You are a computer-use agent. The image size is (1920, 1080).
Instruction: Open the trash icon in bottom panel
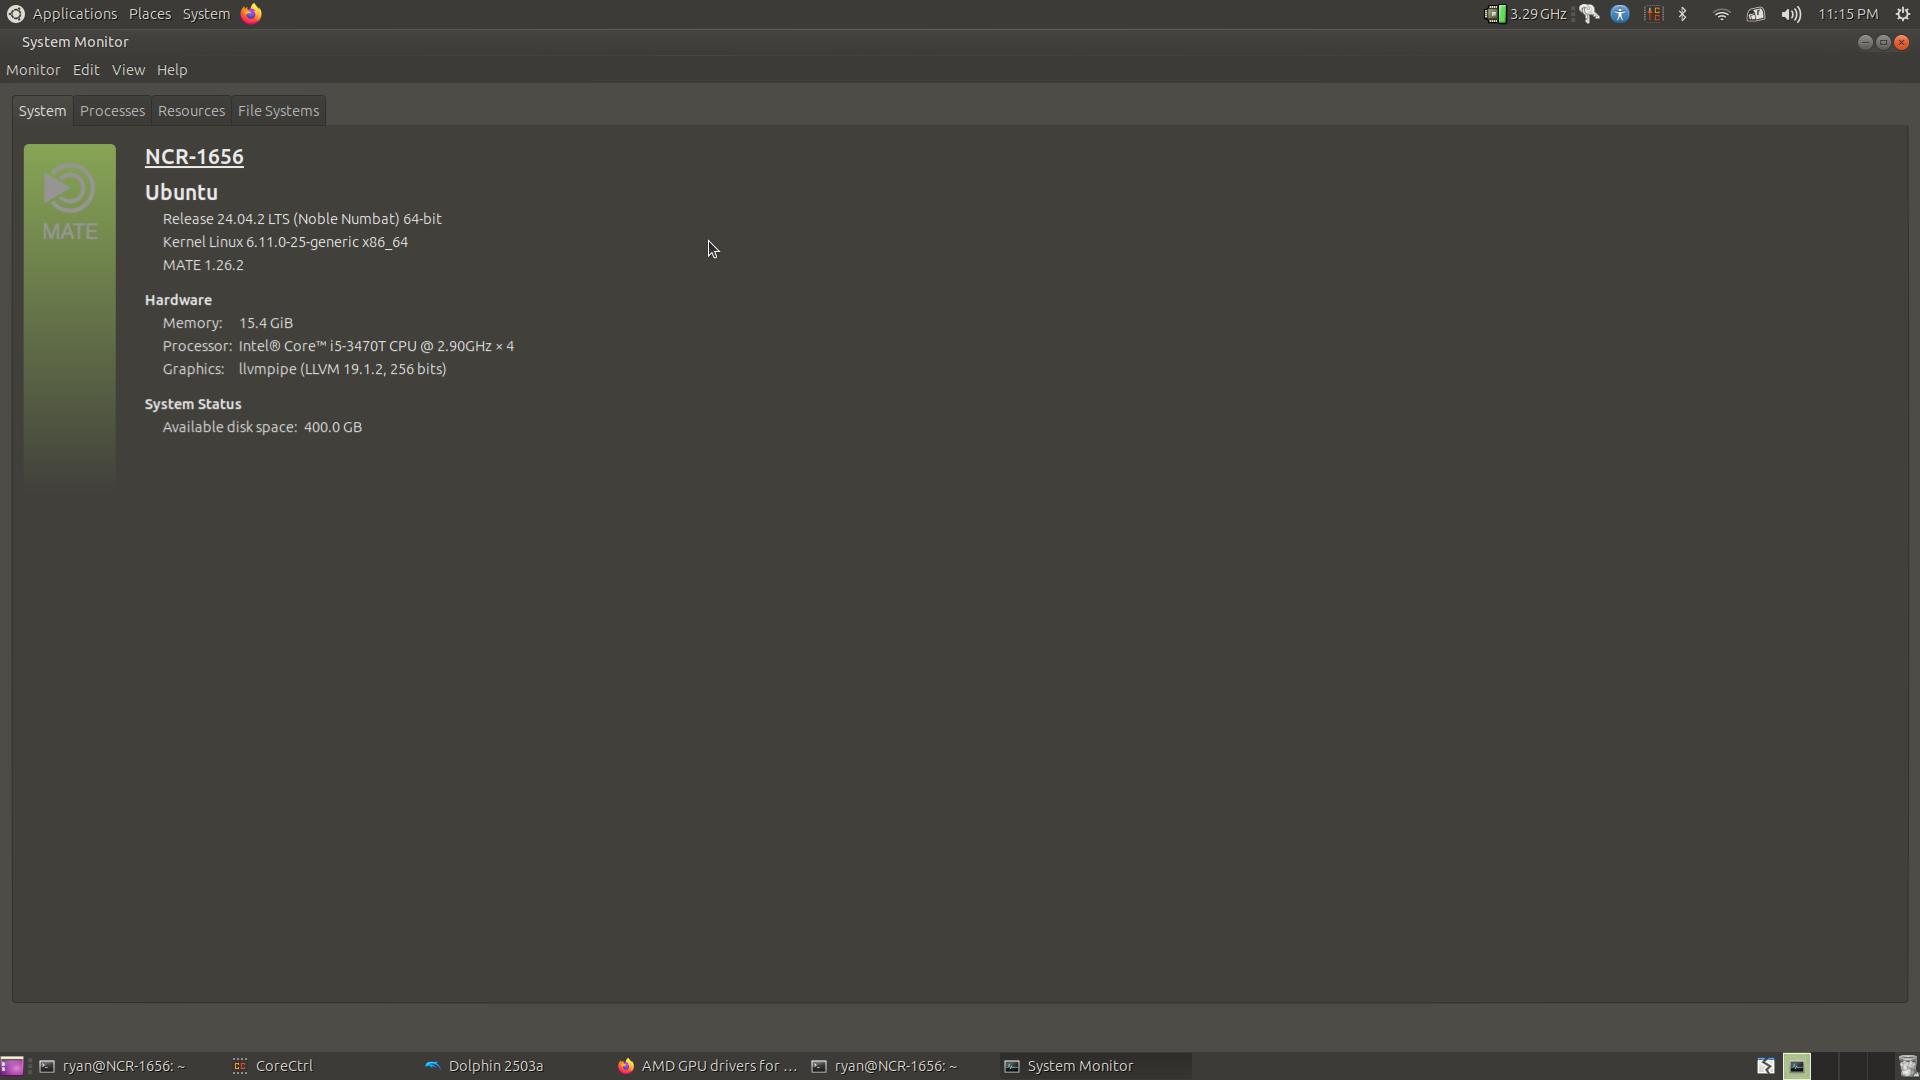click(x=1908, y=1066)
